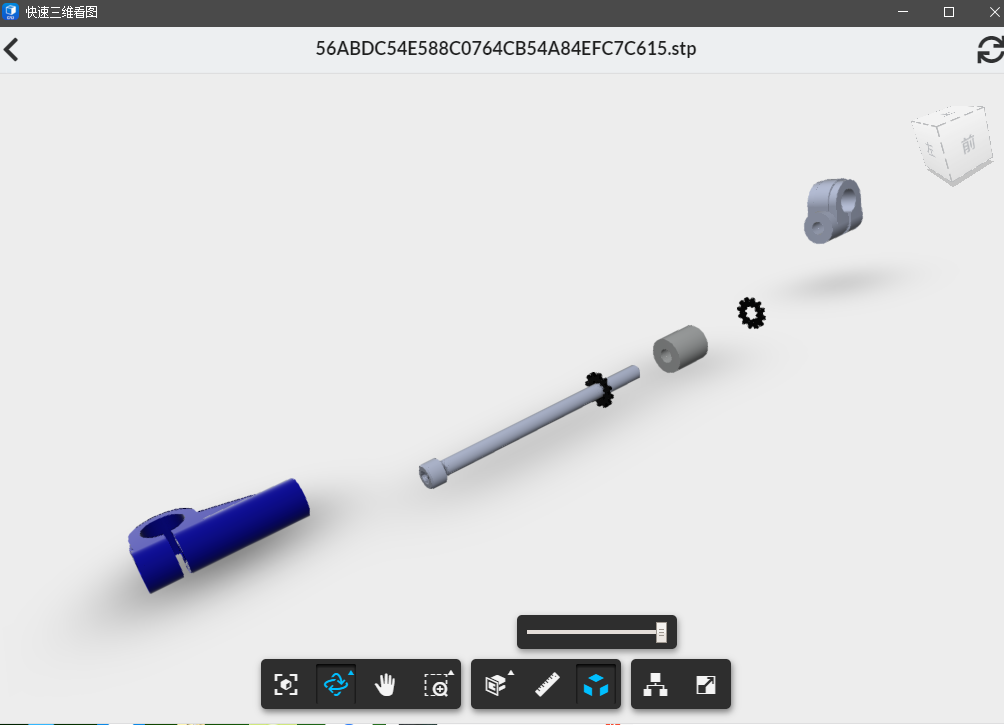Open the model structure tree icon
The image size is (1004, 725).
[655, 685]
